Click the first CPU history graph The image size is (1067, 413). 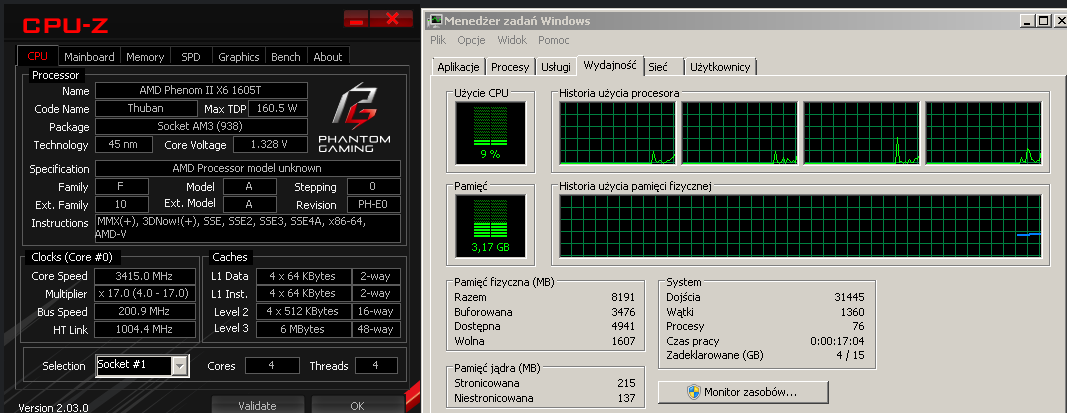(x=617, y=133)
